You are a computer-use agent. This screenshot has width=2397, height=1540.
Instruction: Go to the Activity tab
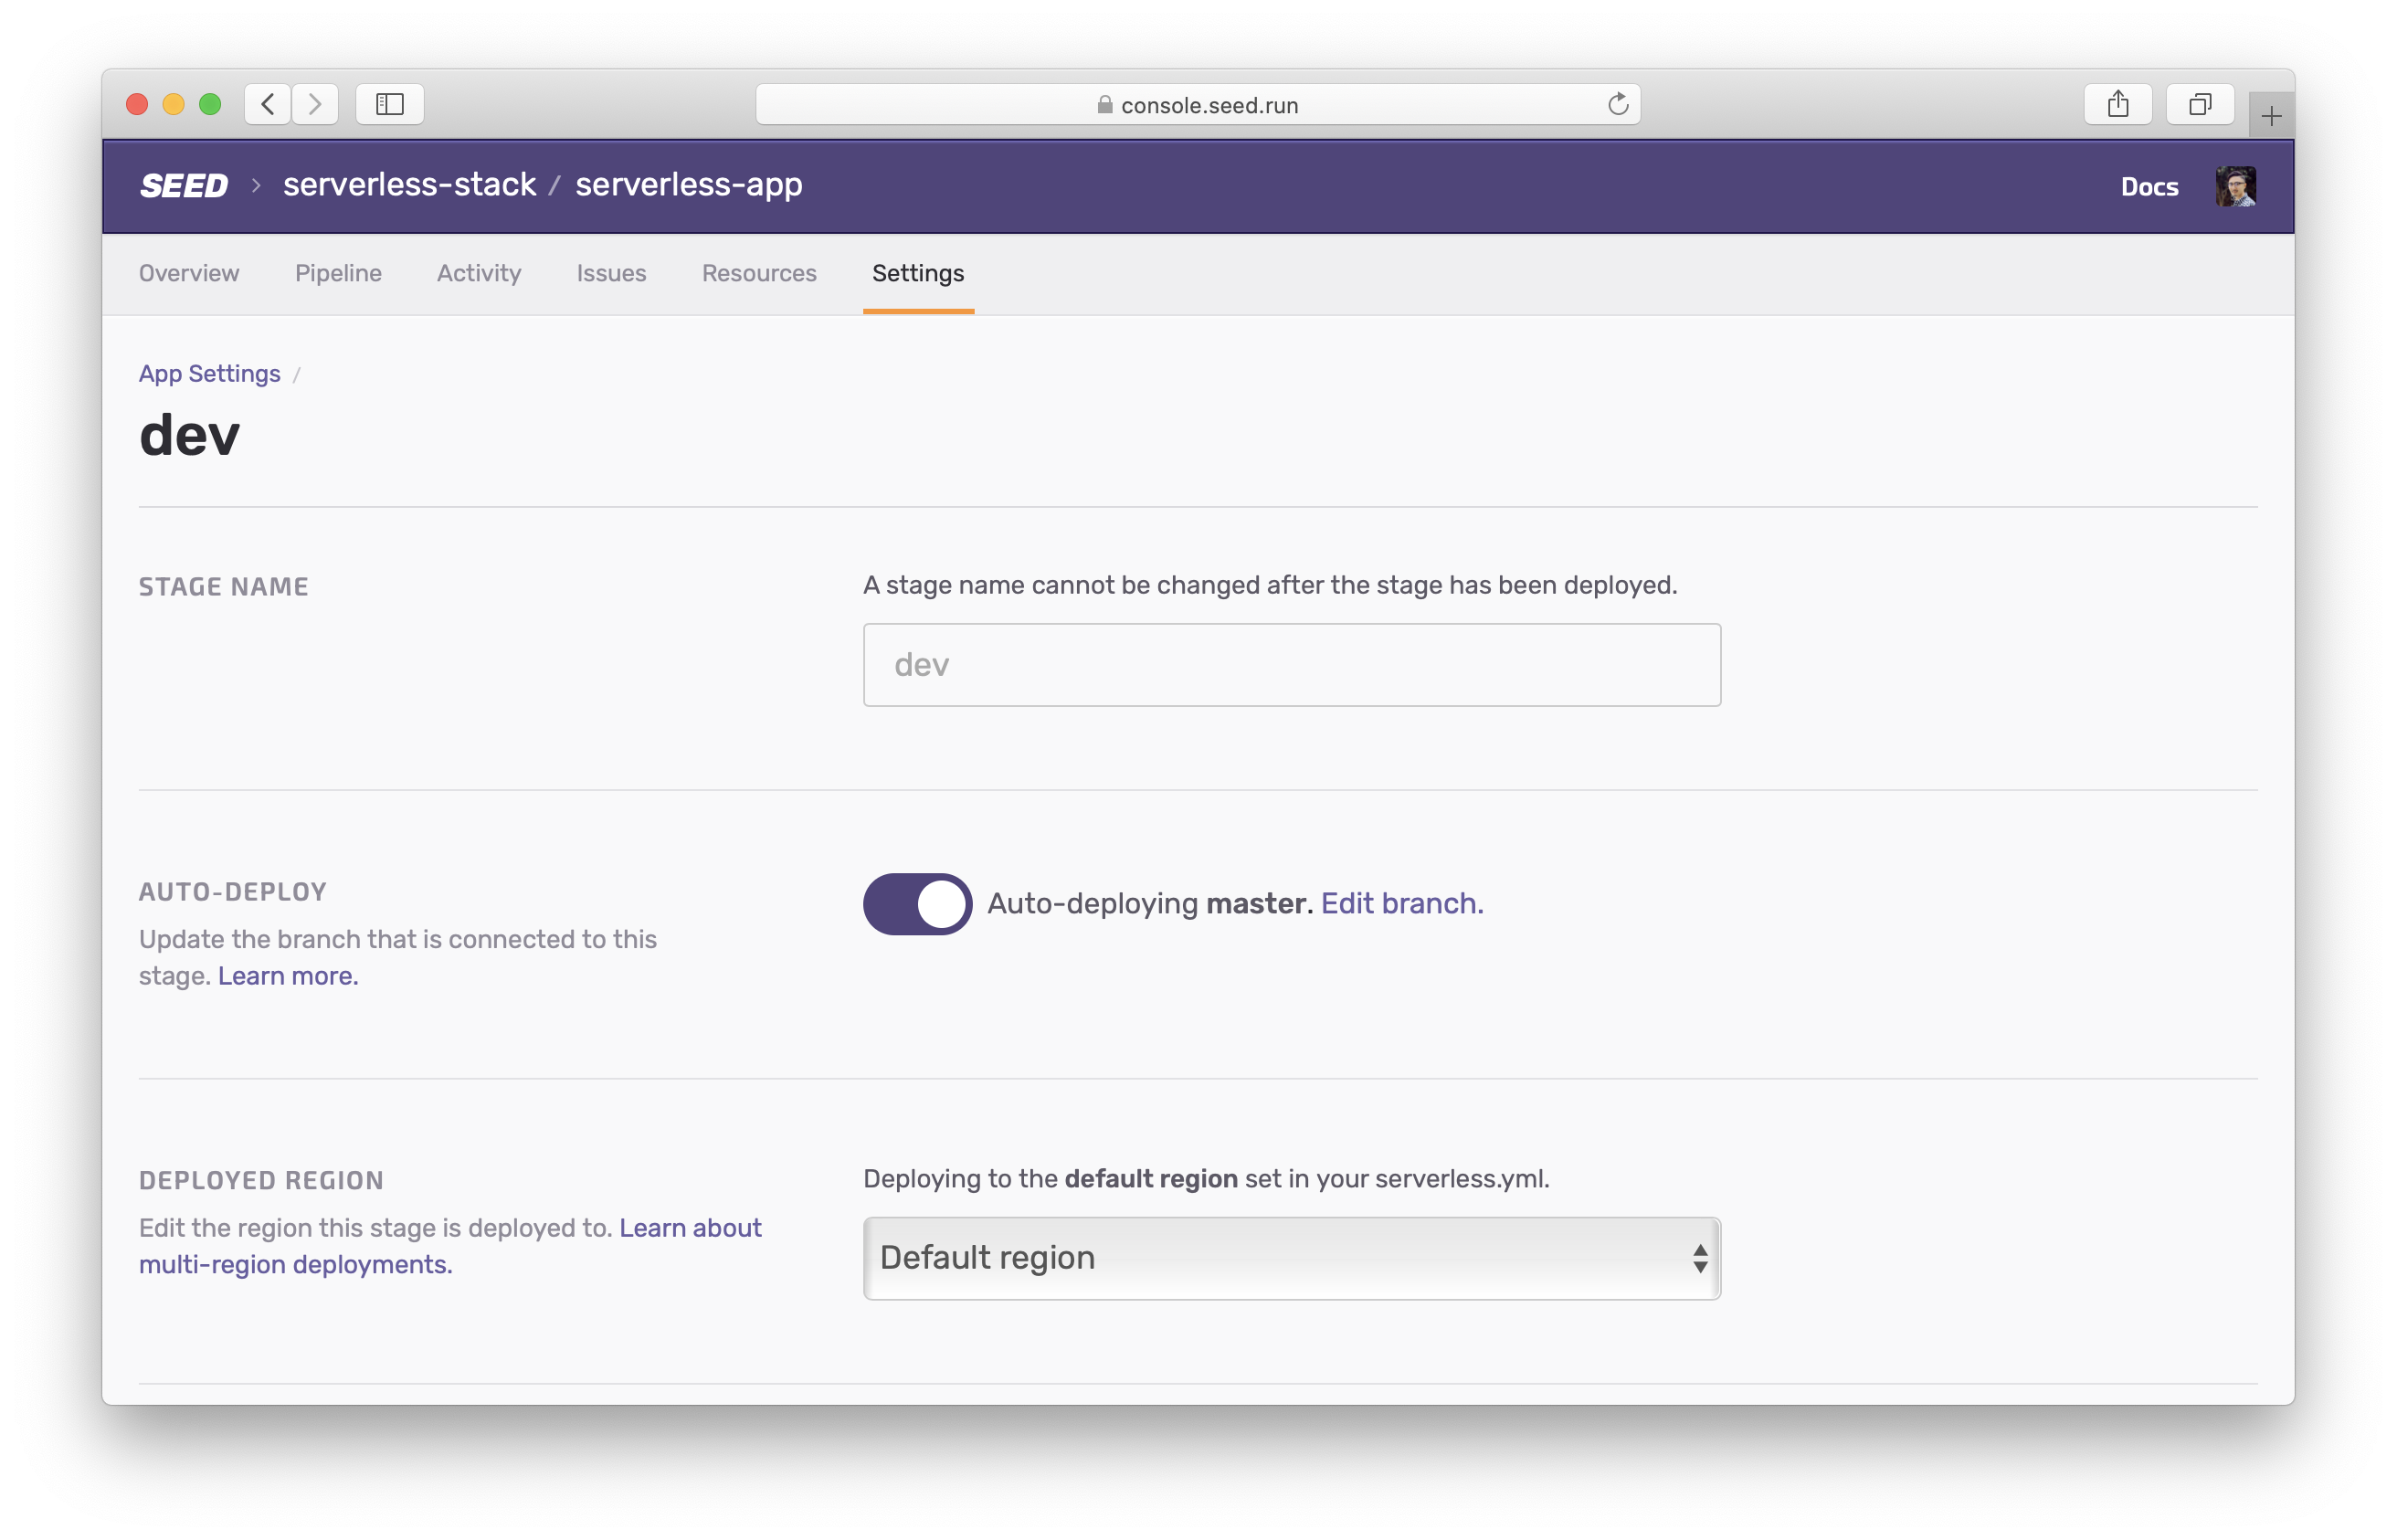tap(479, 273)
